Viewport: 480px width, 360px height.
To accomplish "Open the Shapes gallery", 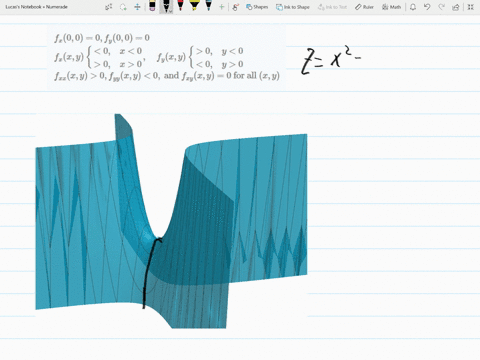I will [257, 7].
